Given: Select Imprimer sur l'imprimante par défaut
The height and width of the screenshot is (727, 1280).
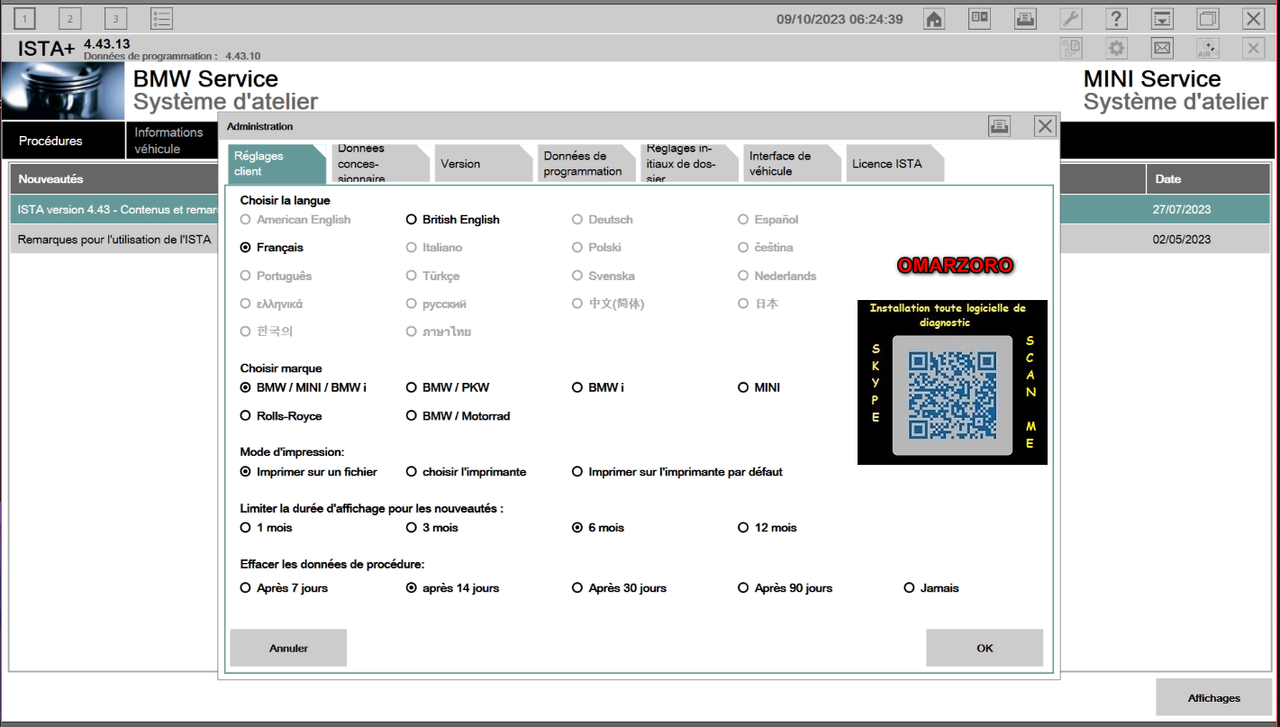Looking at the screenshot, I should coord(677,471).
